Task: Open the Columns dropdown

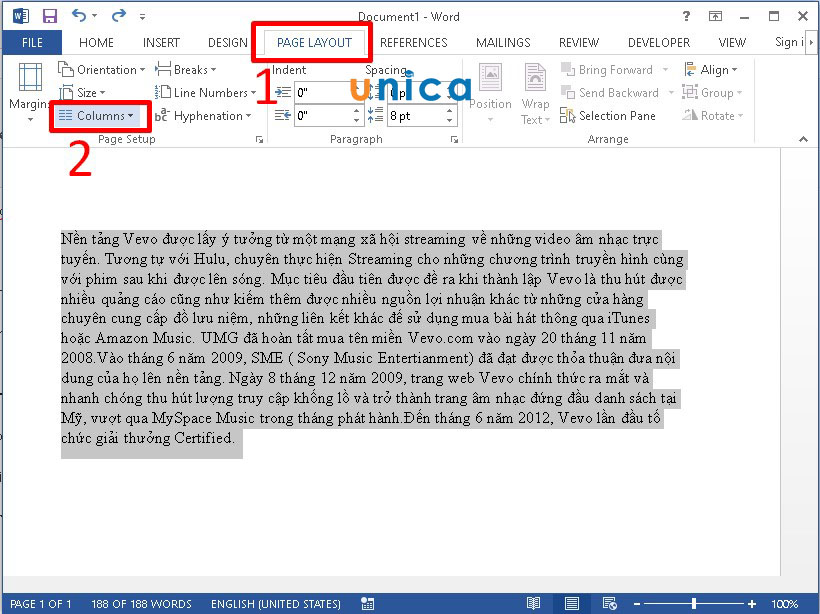Action: click(x=96, y=116)
